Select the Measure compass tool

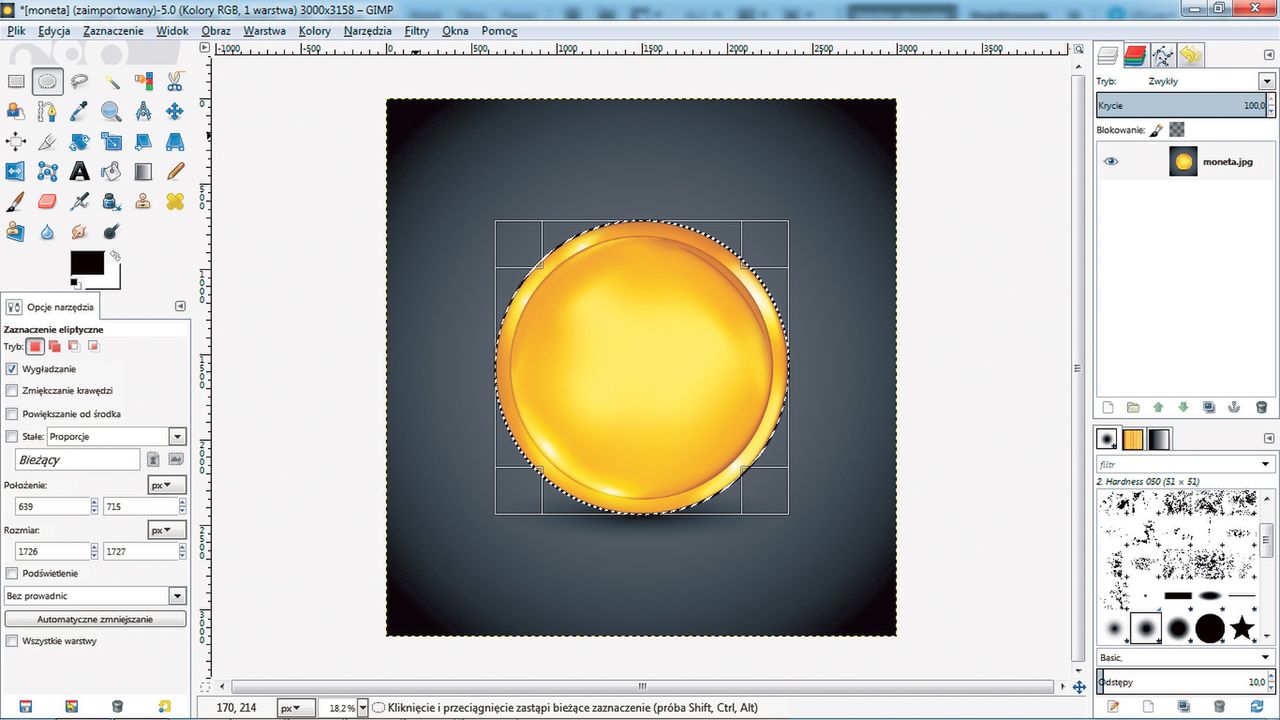143,111
